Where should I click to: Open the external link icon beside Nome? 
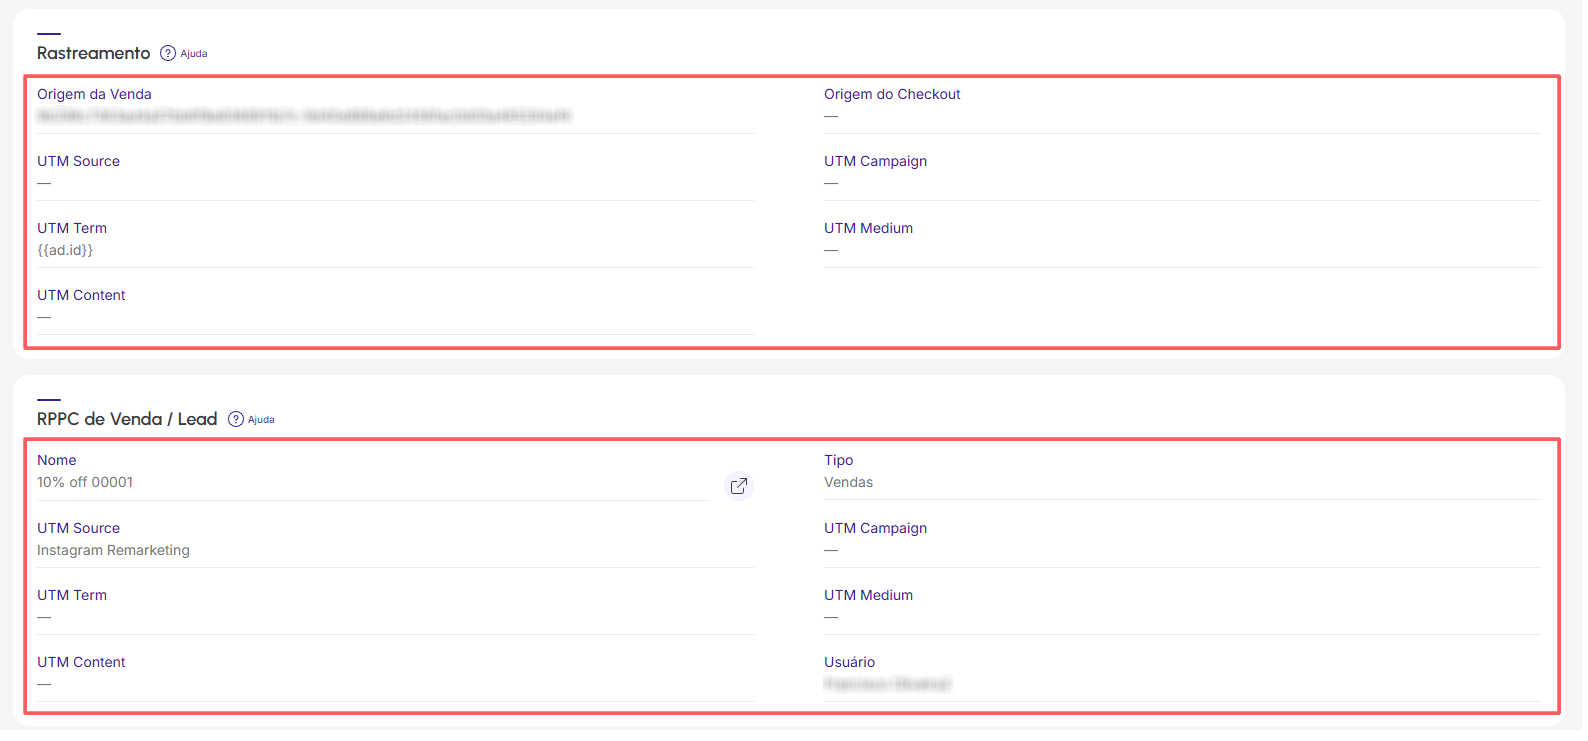click(738, 486)
